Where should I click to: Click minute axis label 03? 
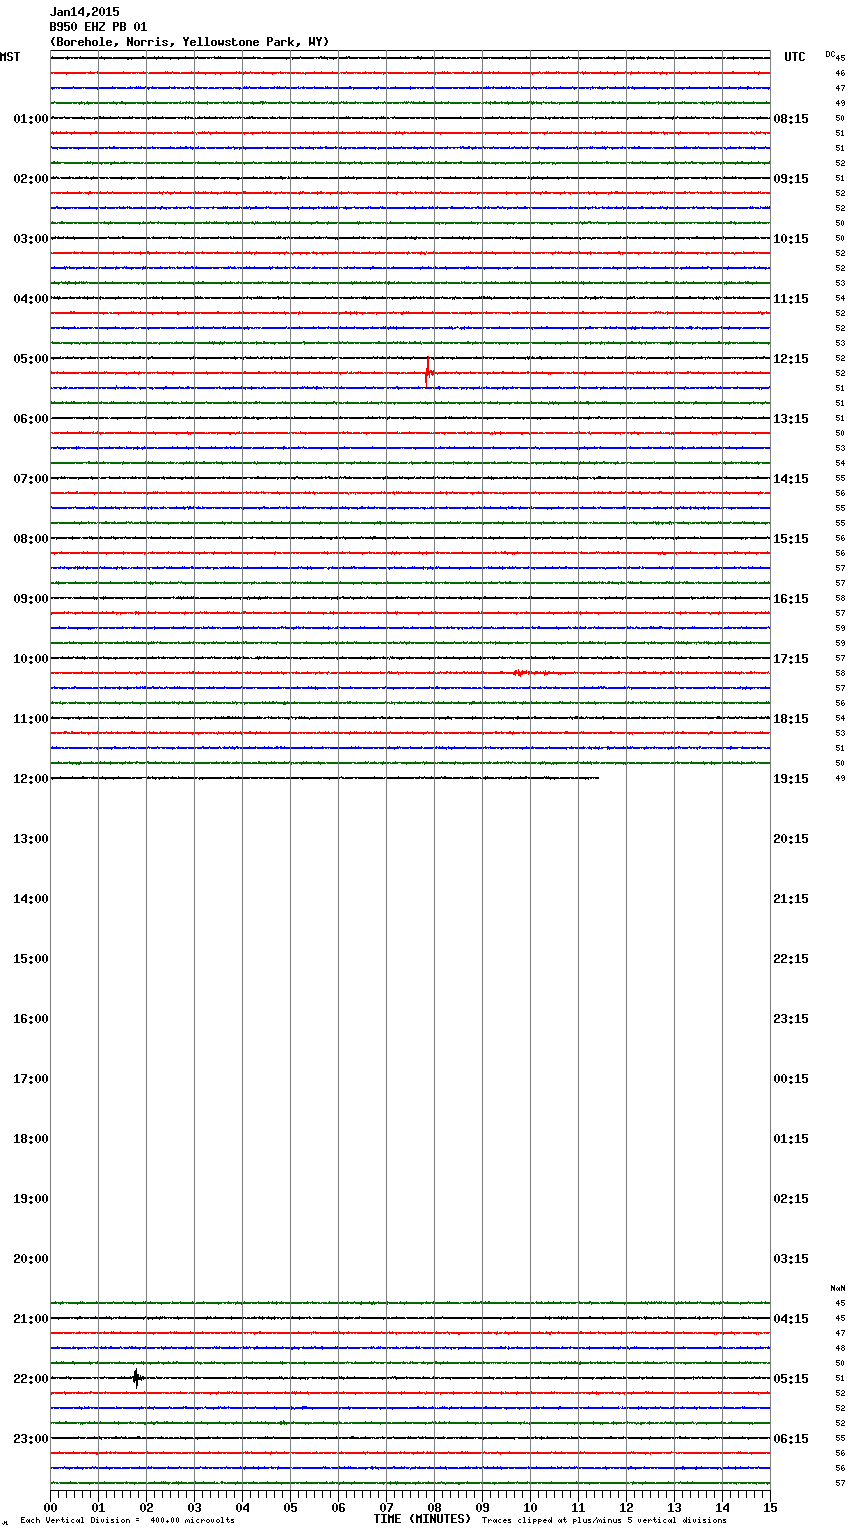coord(194,1507)
